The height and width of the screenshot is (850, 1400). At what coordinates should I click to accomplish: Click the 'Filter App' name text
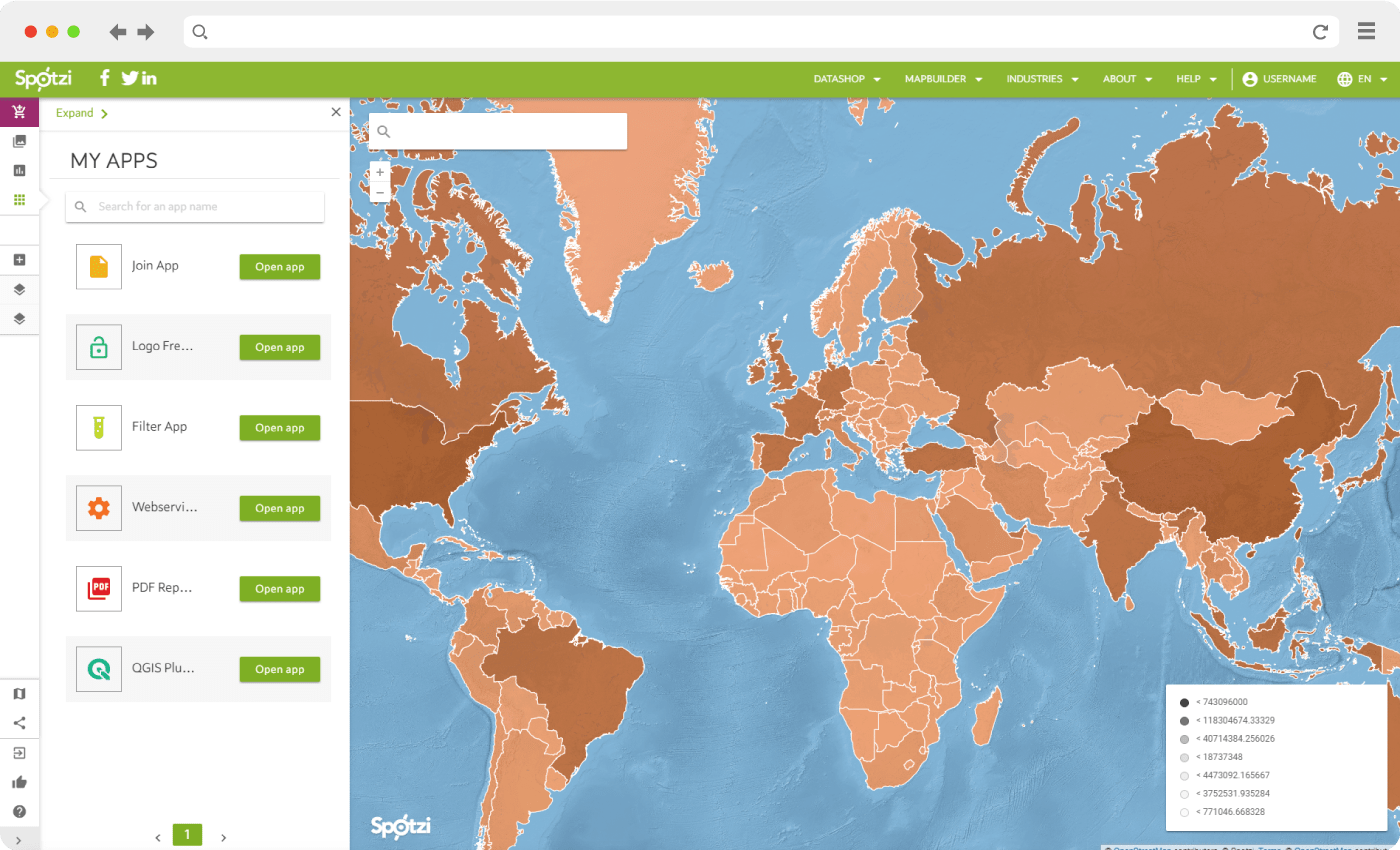(x=160, y=427)
